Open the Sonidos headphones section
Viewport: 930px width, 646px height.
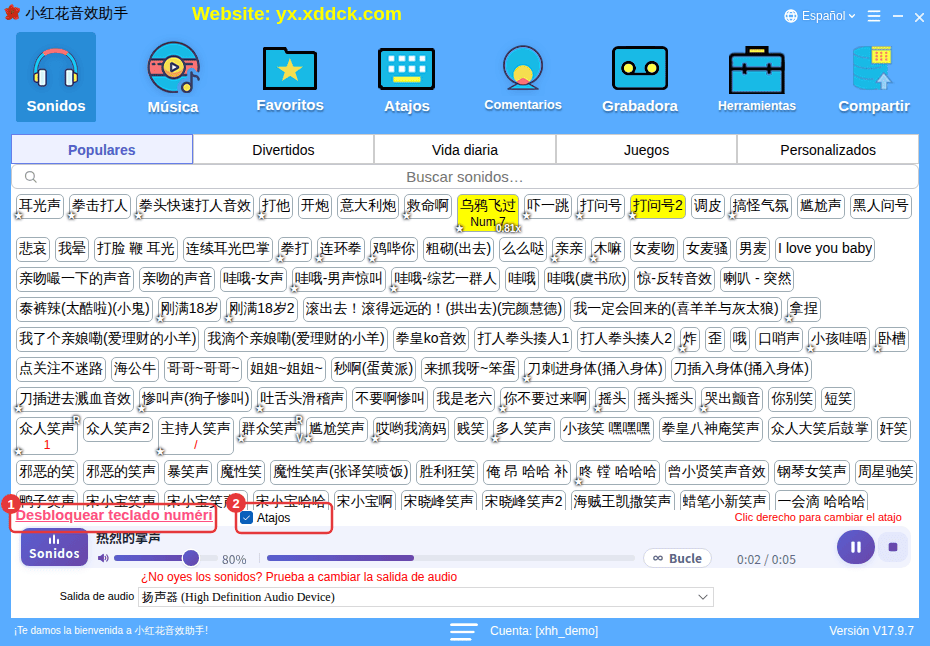pyautogui.click(x=56, y=77)
